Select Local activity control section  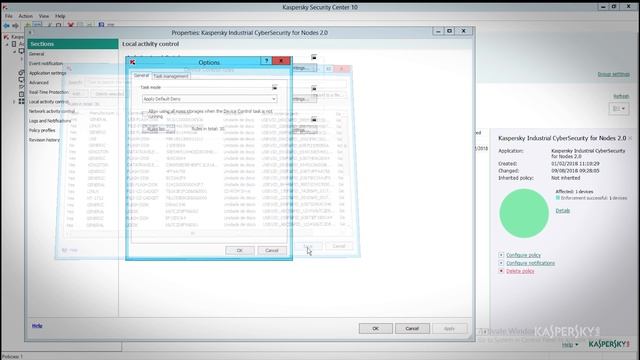point(49,102)
